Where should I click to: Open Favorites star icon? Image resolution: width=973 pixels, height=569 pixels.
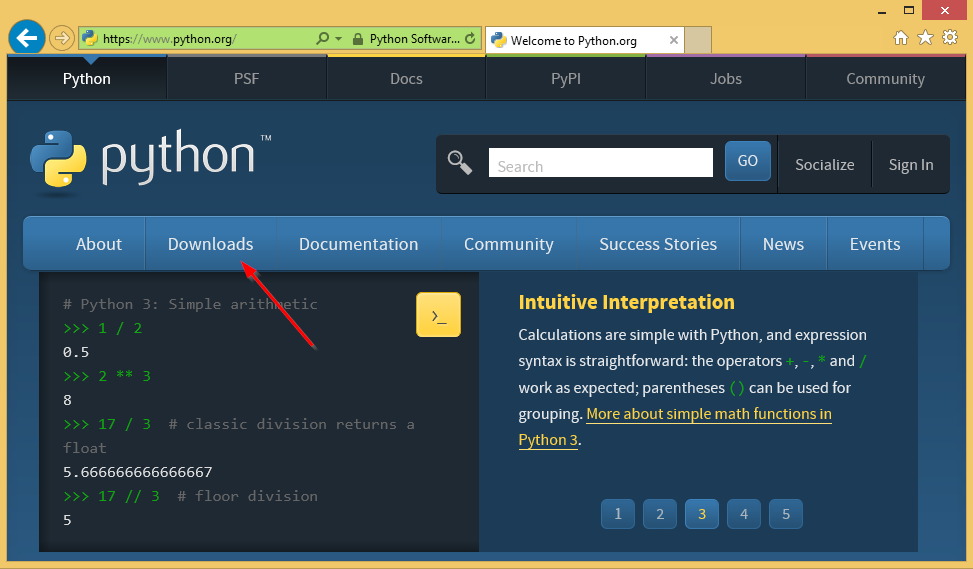(925, 38)
